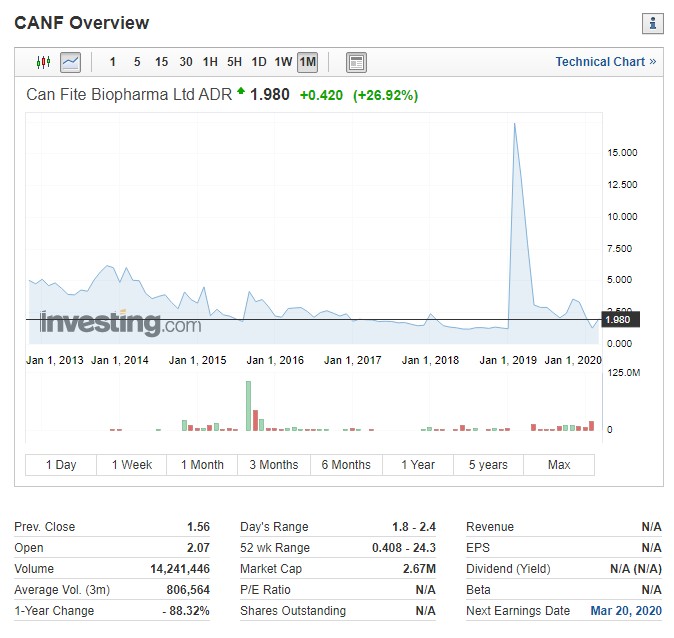
Task: Click the 125.0M volume axis label
Action: [624, 373]
